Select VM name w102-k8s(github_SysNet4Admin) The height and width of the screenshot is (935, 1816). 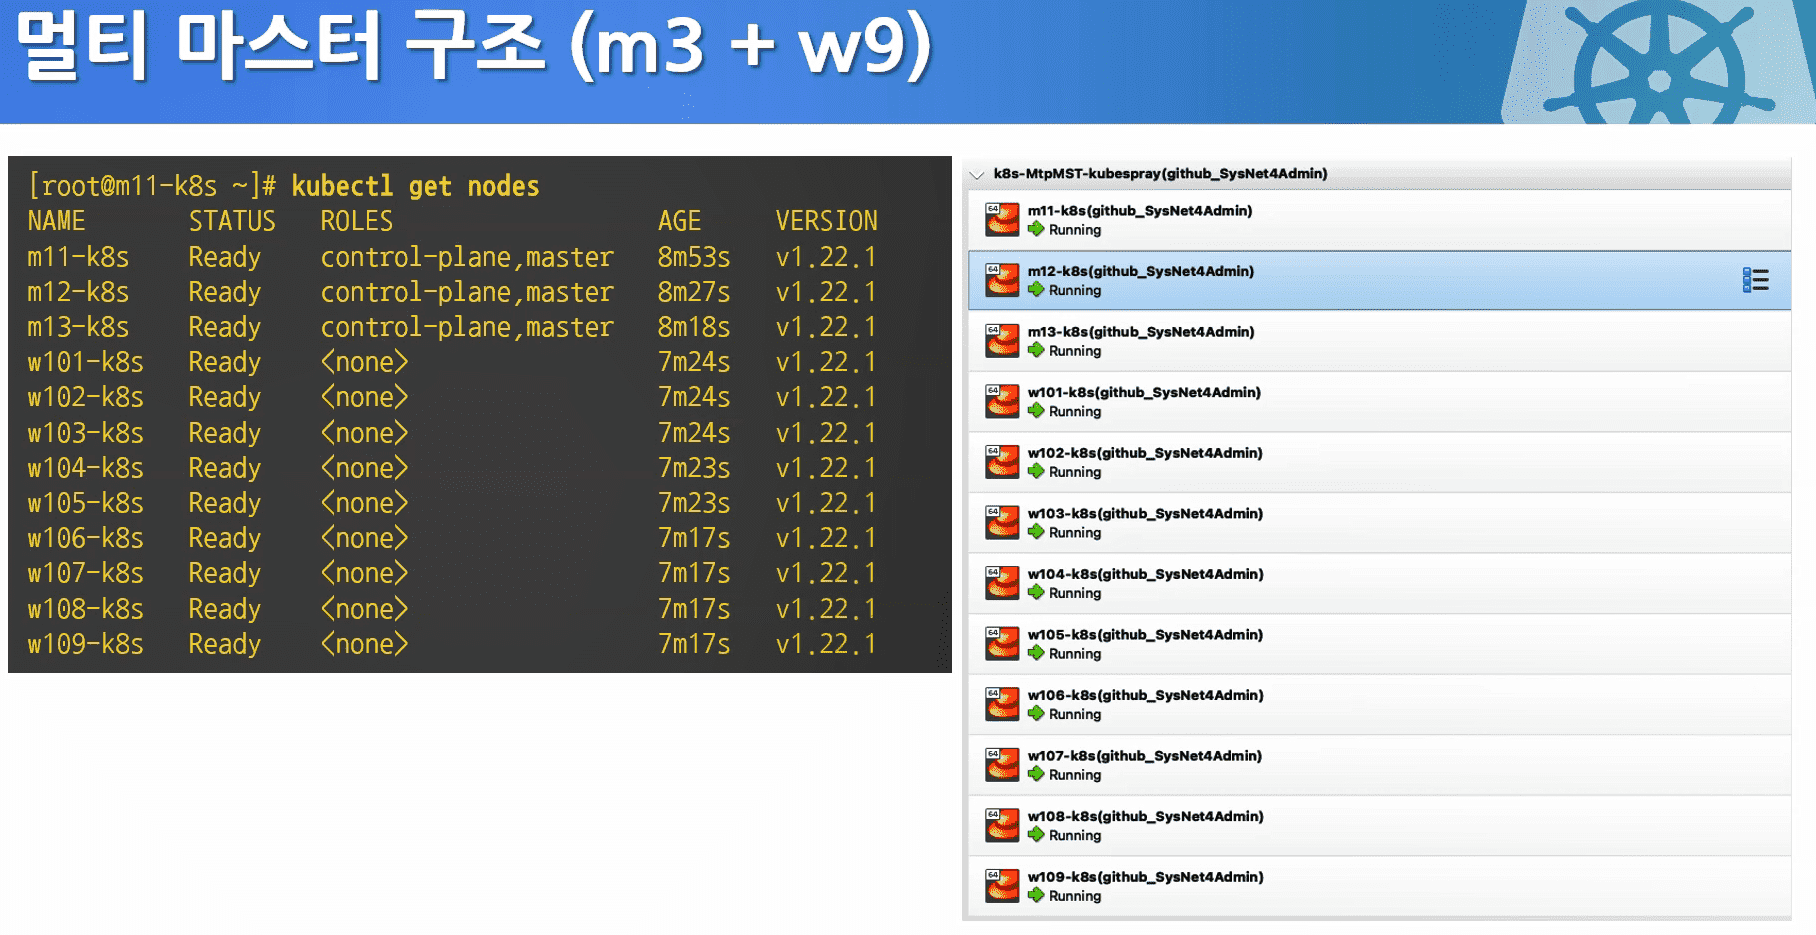[1146, 453]
